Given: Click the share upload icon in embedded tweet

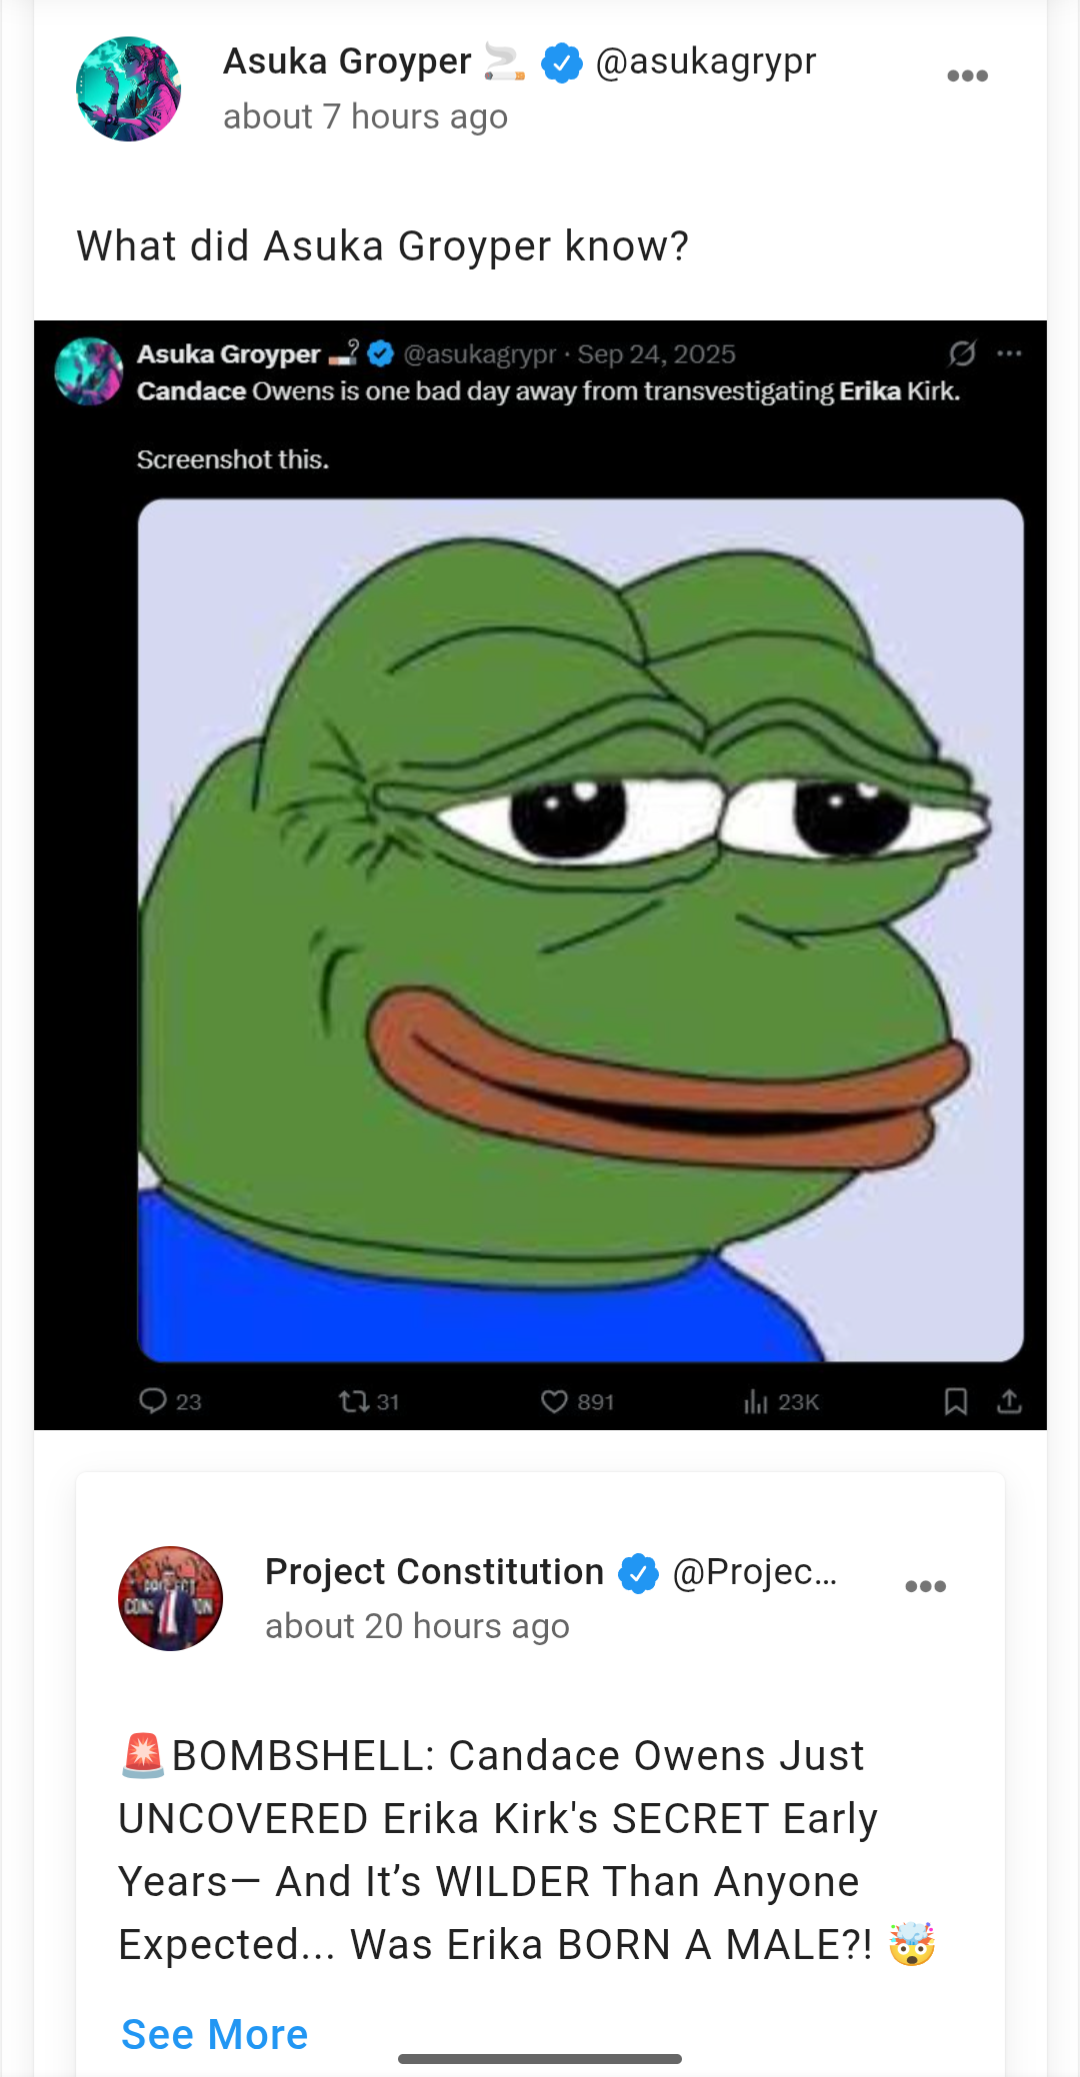Looking at the screenshot, I should pos(1010,1402).
